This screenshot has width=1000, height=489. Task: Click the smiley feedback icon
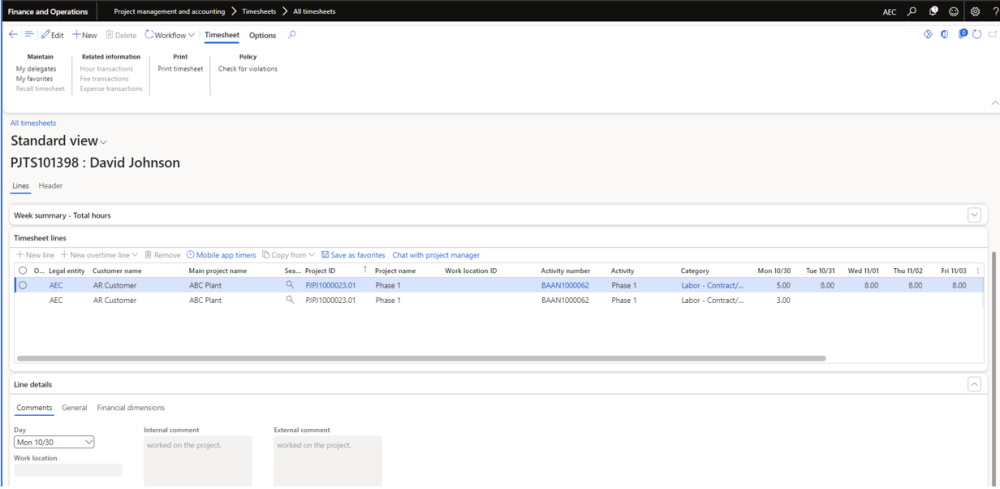[954, 12]
